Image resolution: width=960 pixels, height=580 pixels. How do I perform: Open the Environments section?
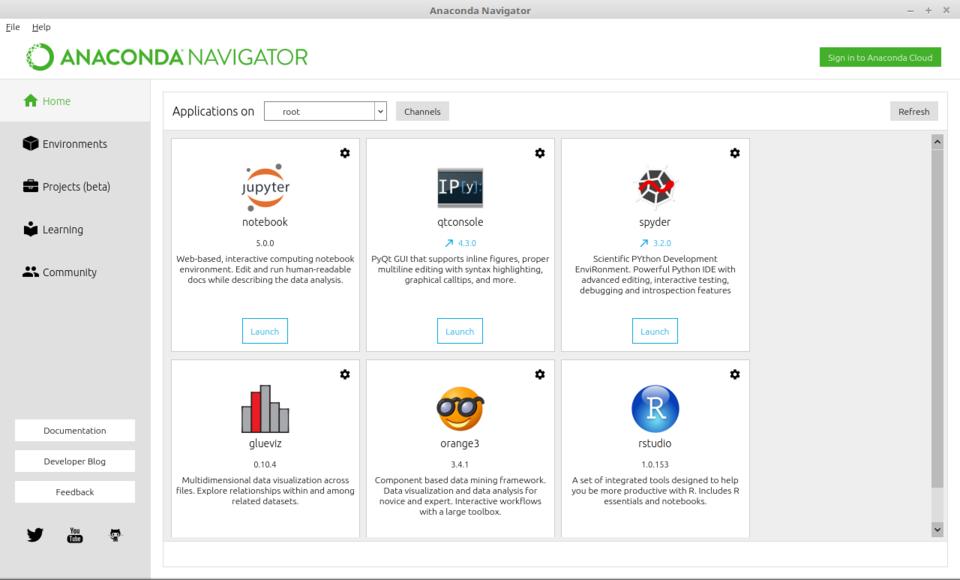[75, 143]
